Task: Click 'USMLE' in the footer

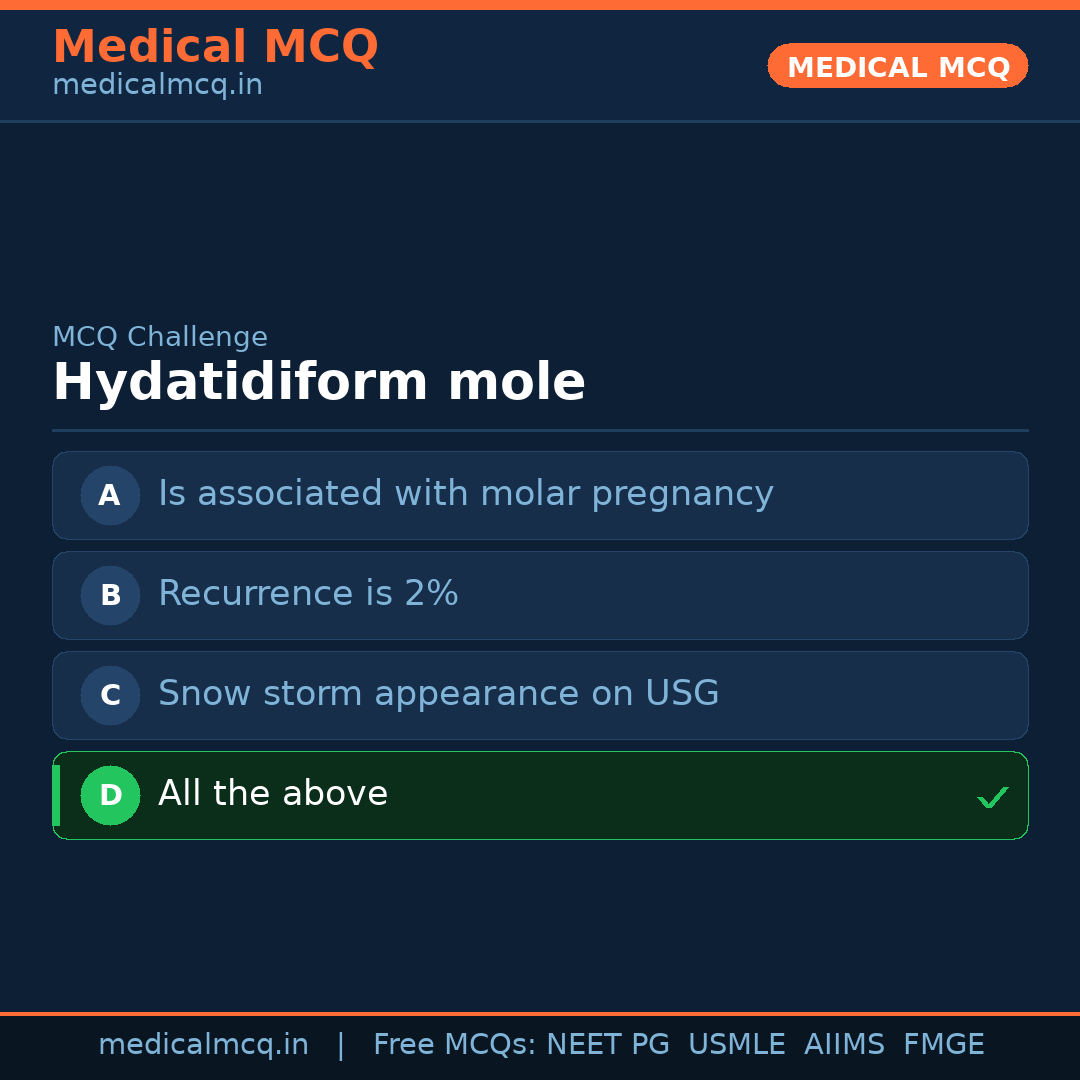Action: click(x=736, y=1045)
